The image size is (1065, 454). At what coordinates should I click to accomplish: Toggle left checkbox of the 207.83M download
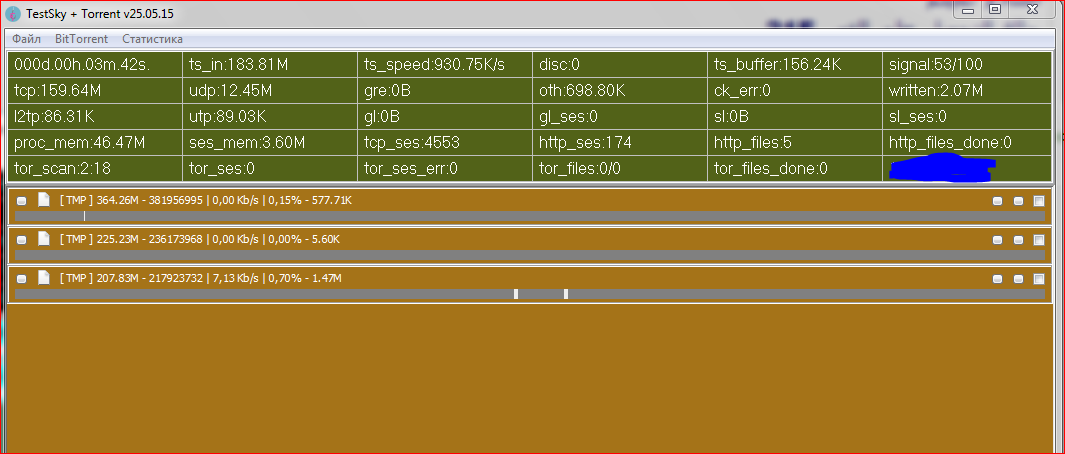(22, 279)
